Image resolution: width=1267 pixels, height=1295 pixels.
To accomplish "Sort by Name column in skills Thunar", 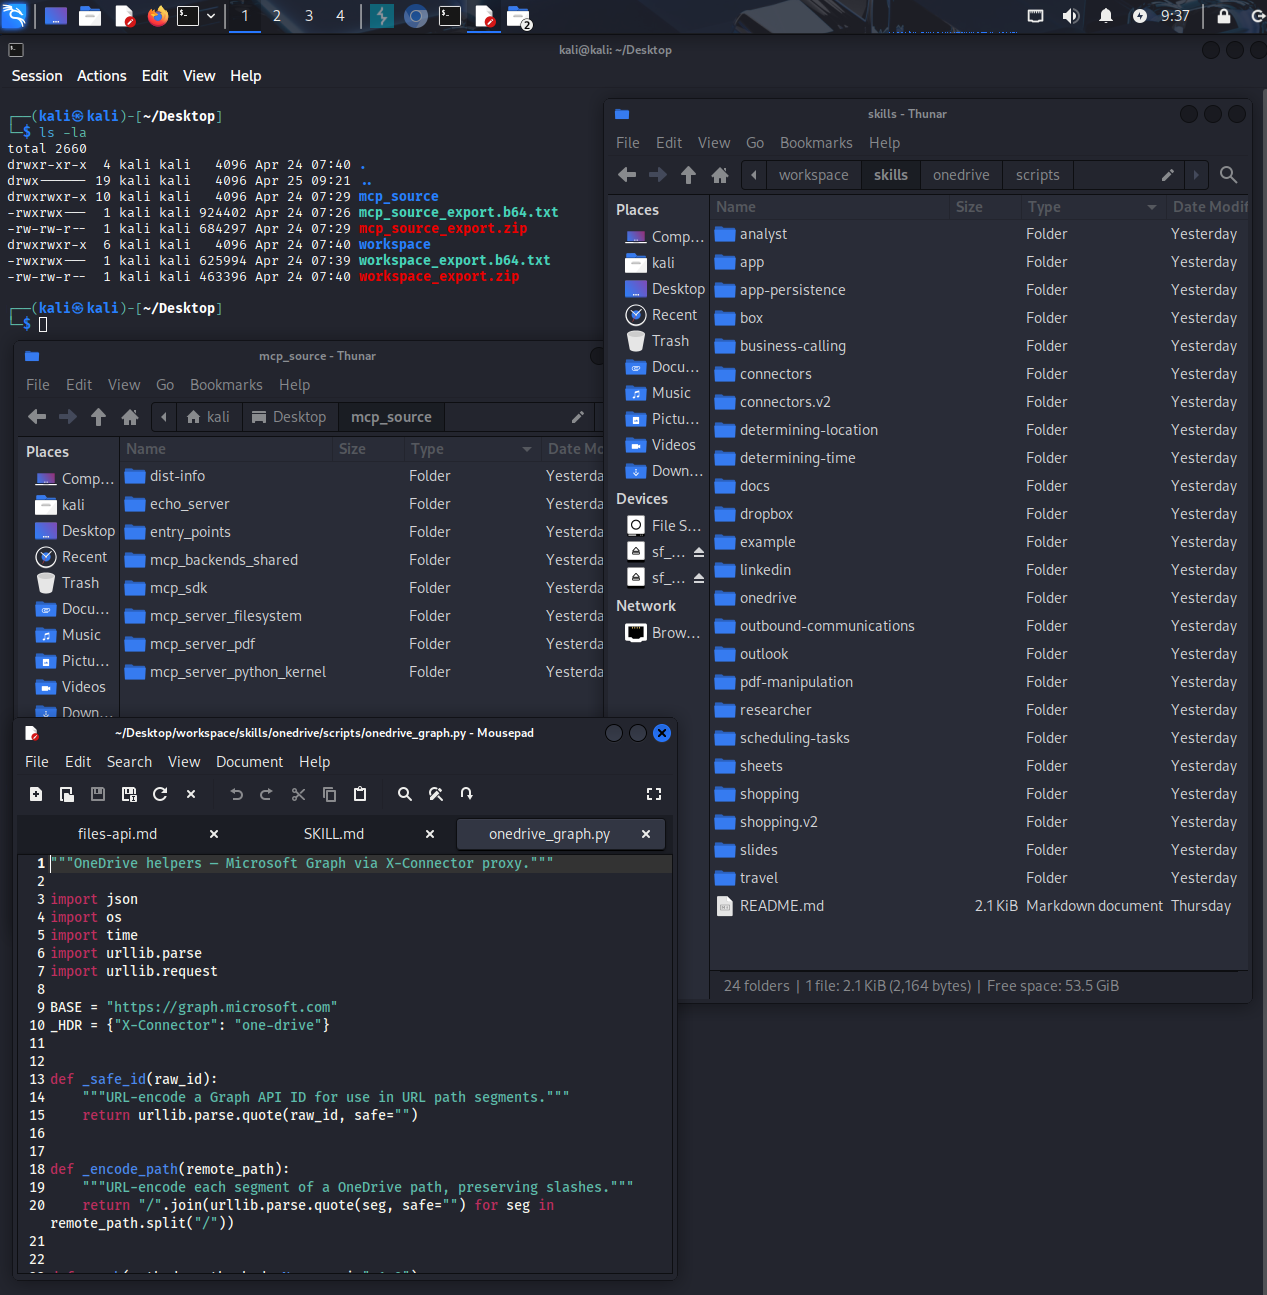I will tap(830, 207).
